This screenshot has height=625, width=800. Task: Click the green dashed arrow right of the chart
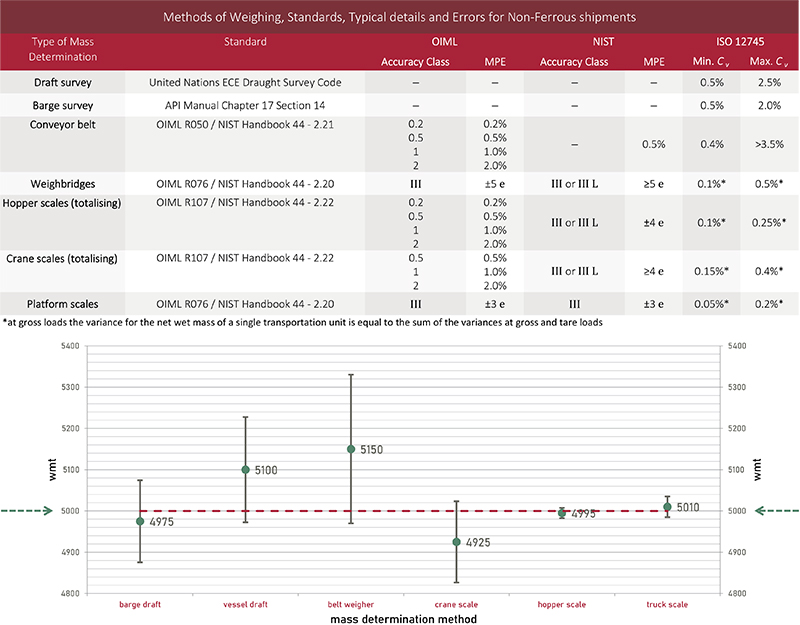(779, 511)
